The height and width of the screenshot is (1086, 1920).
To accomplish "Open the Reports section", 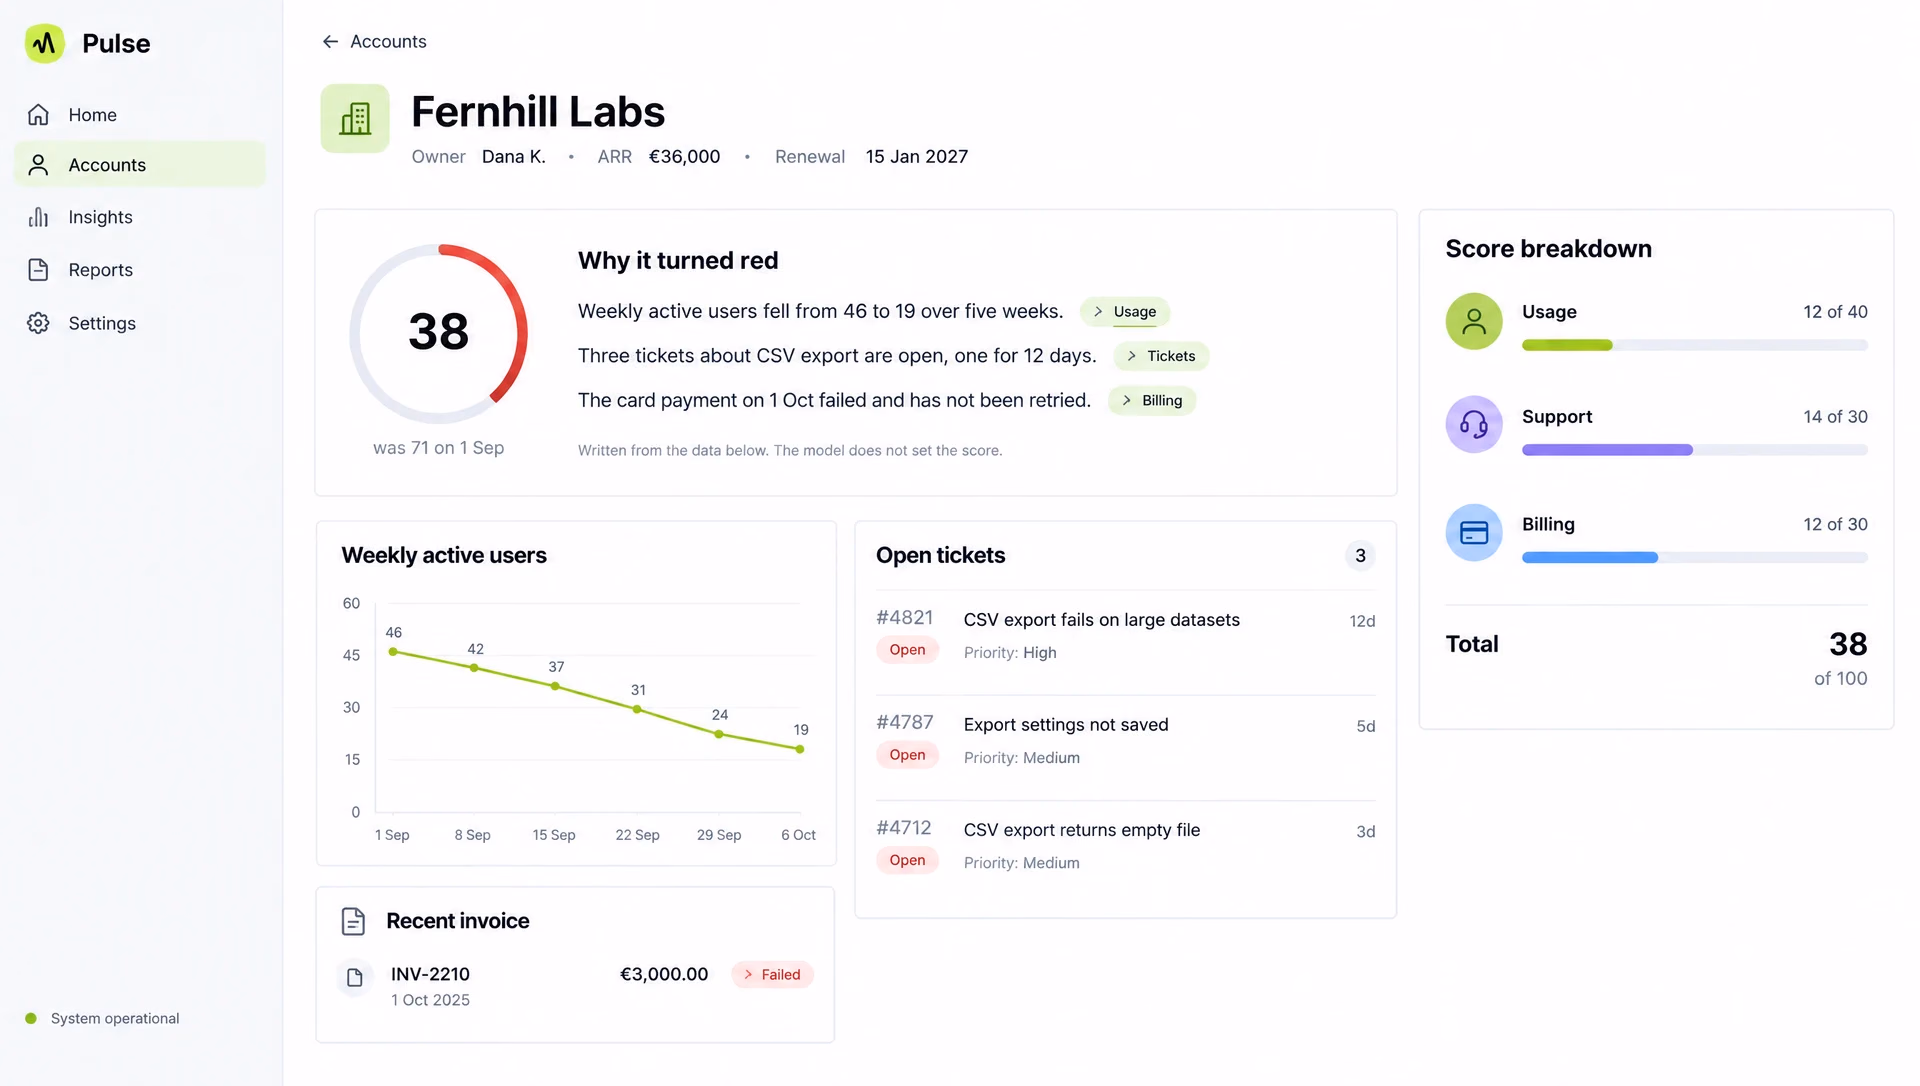I will point(140,270).
